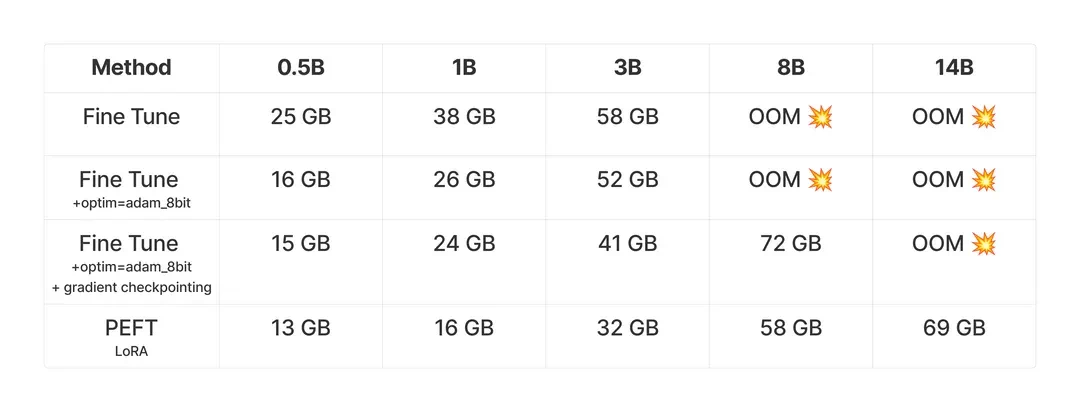Select the 3B column header

[x=627, y=68]
